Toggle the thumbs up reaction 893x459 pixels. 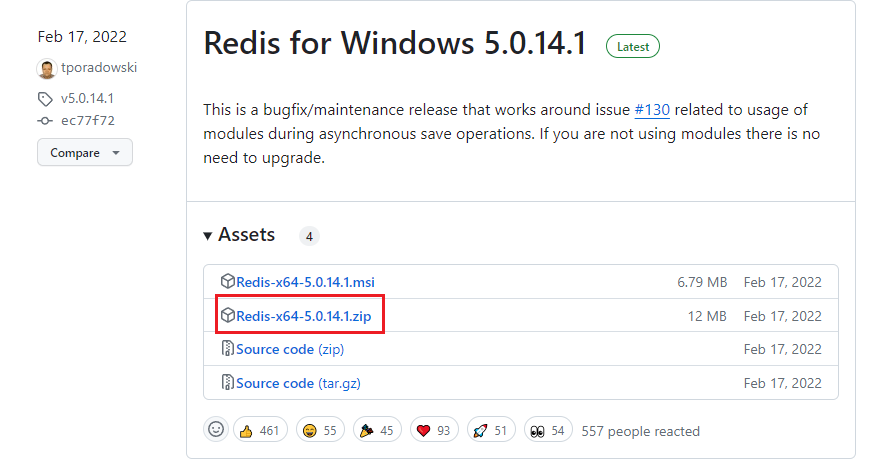point(260,431)
